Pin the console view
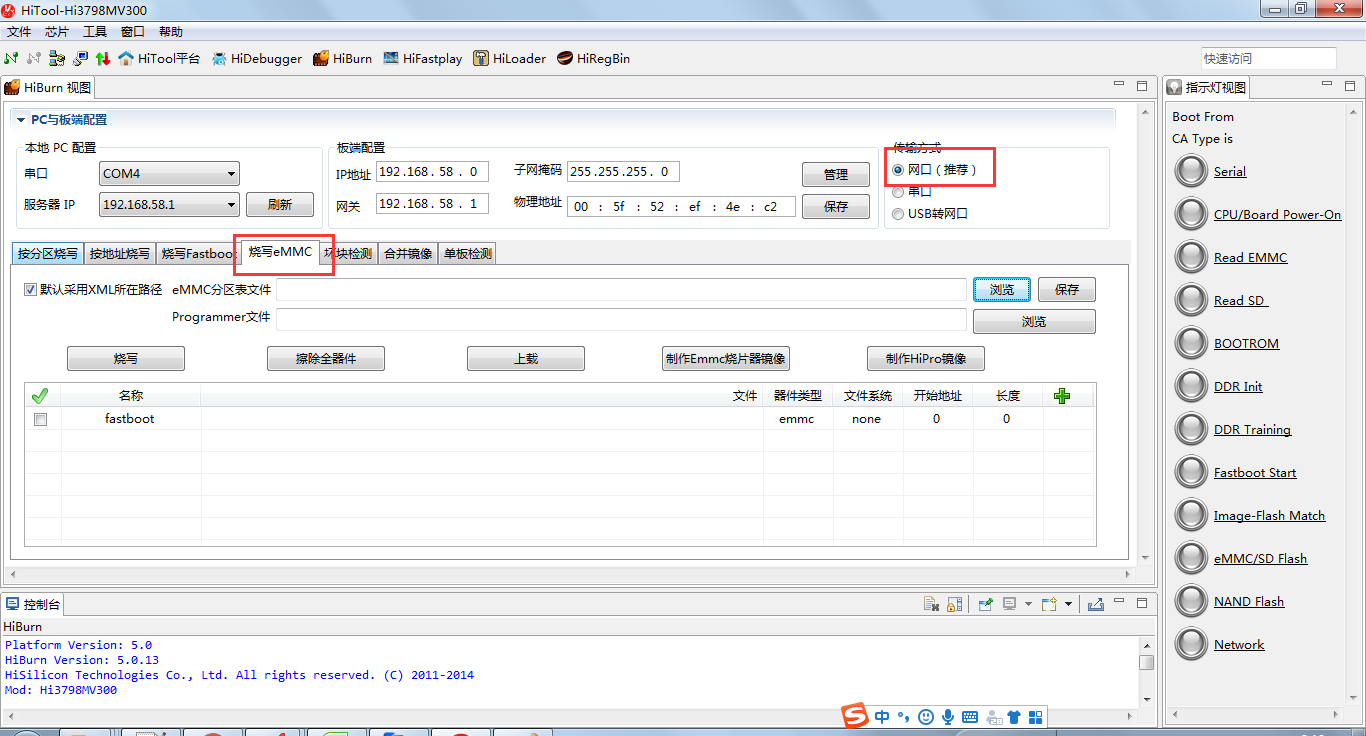The image size is (1366, 736). tap(985, 604)
